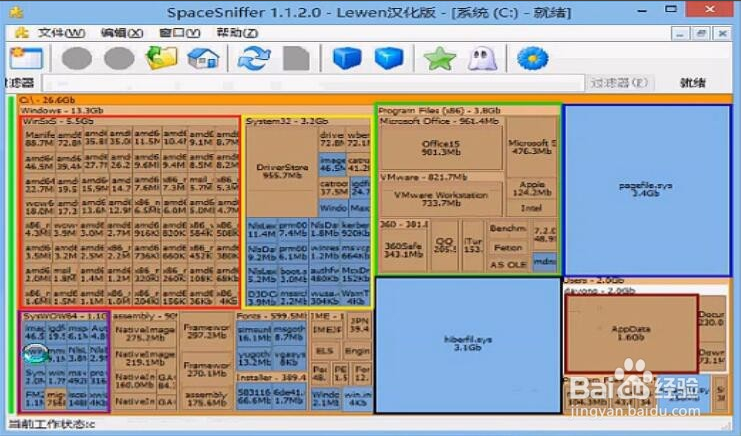Image resolution: width=741 pixels, height=436 pixels.
Task: Click the C:\ - 26.6Gb header bar
Action: click(x=375, y=100)
